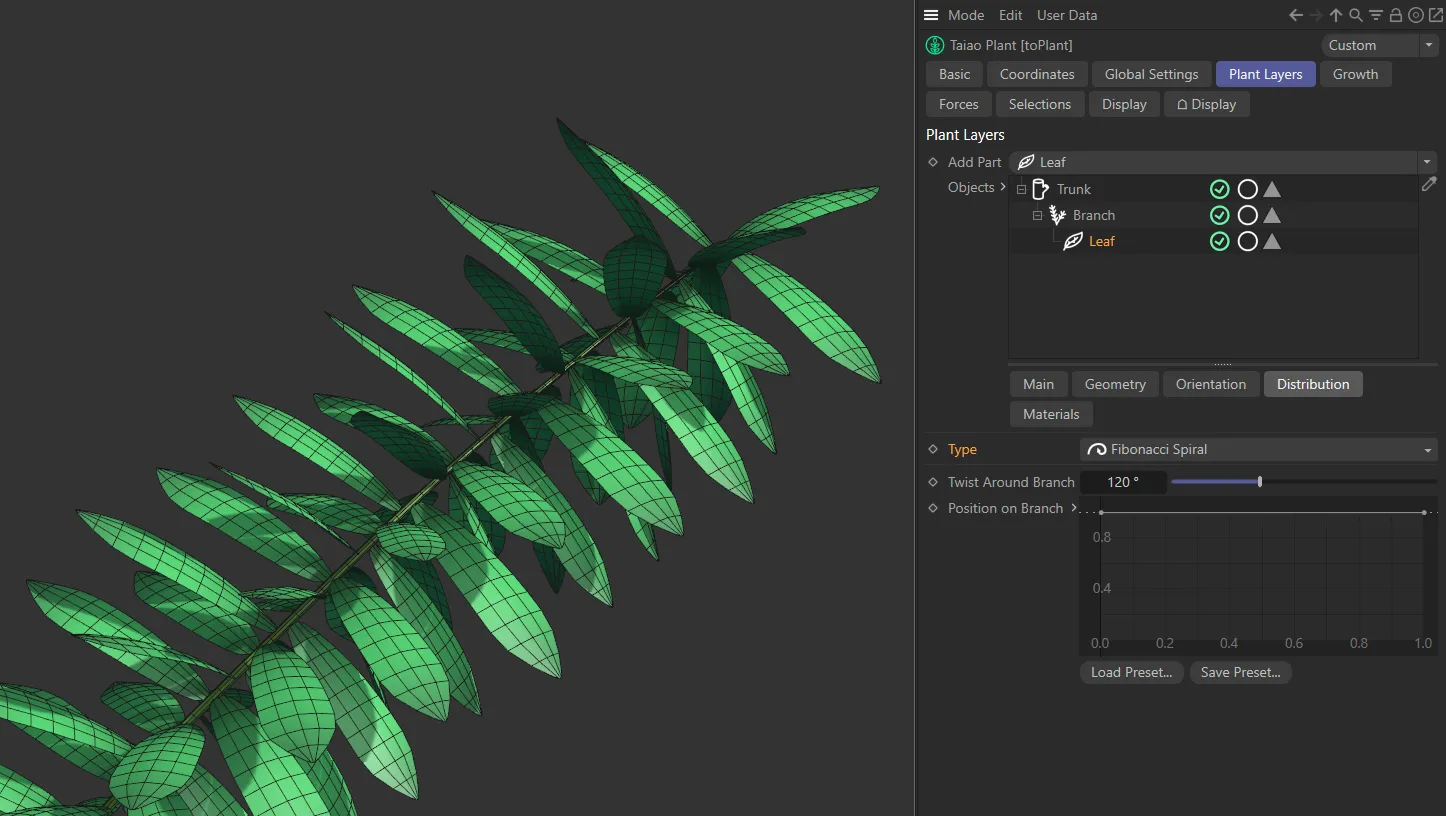The image size is (1446, 816).
Task: Open the Edit menu
Action: 1010,15
